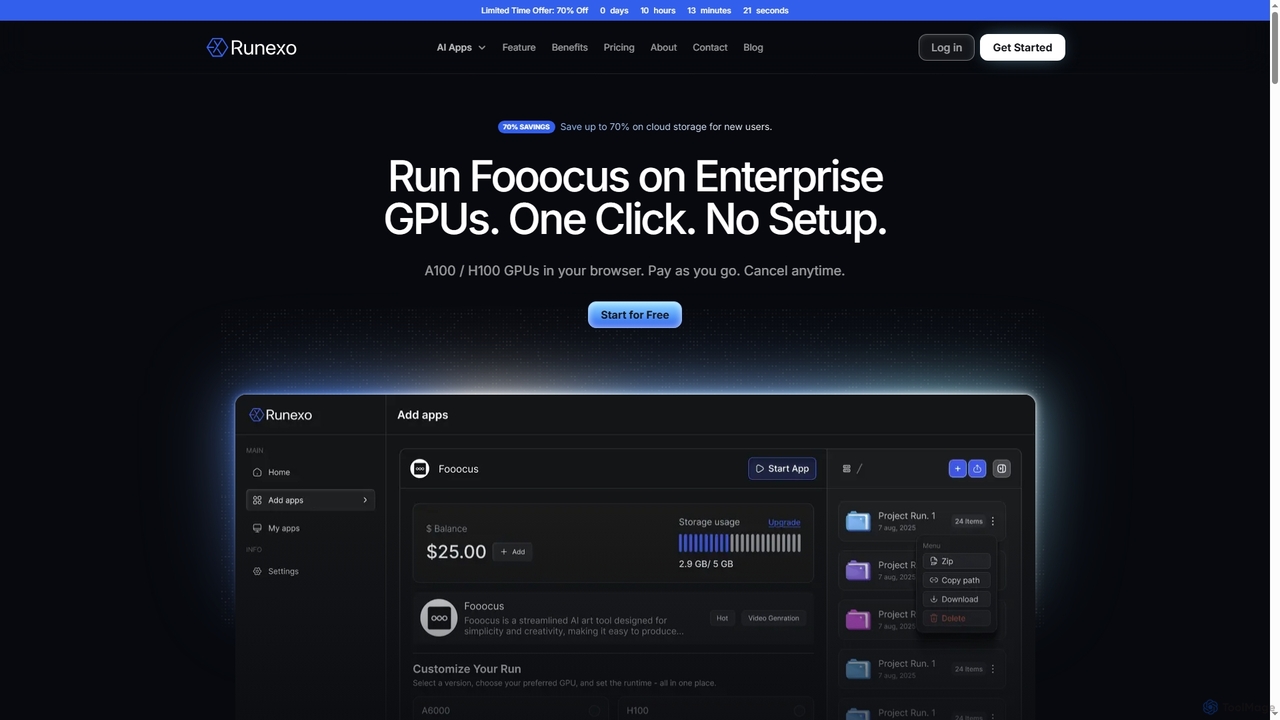Select the H100 GPU radio option

[x=799, y=711]
